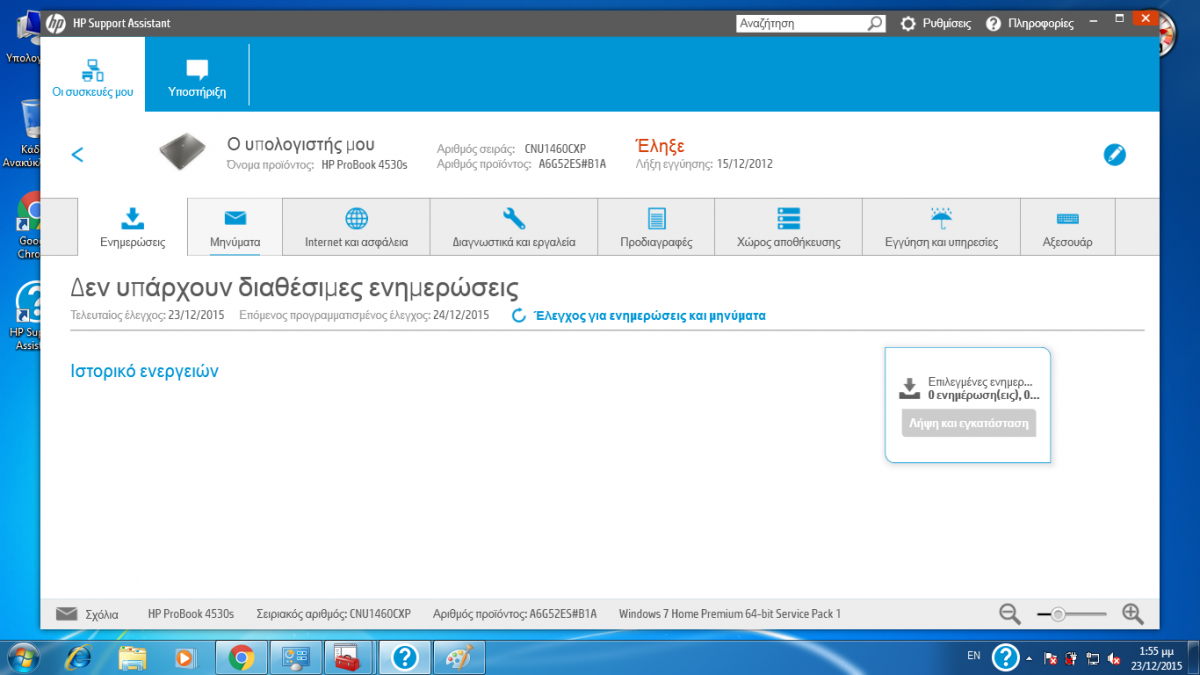This screenshot has width=1200, height=675.
Task: Open the Paint taskbar icon
Action: click(459, 657)
